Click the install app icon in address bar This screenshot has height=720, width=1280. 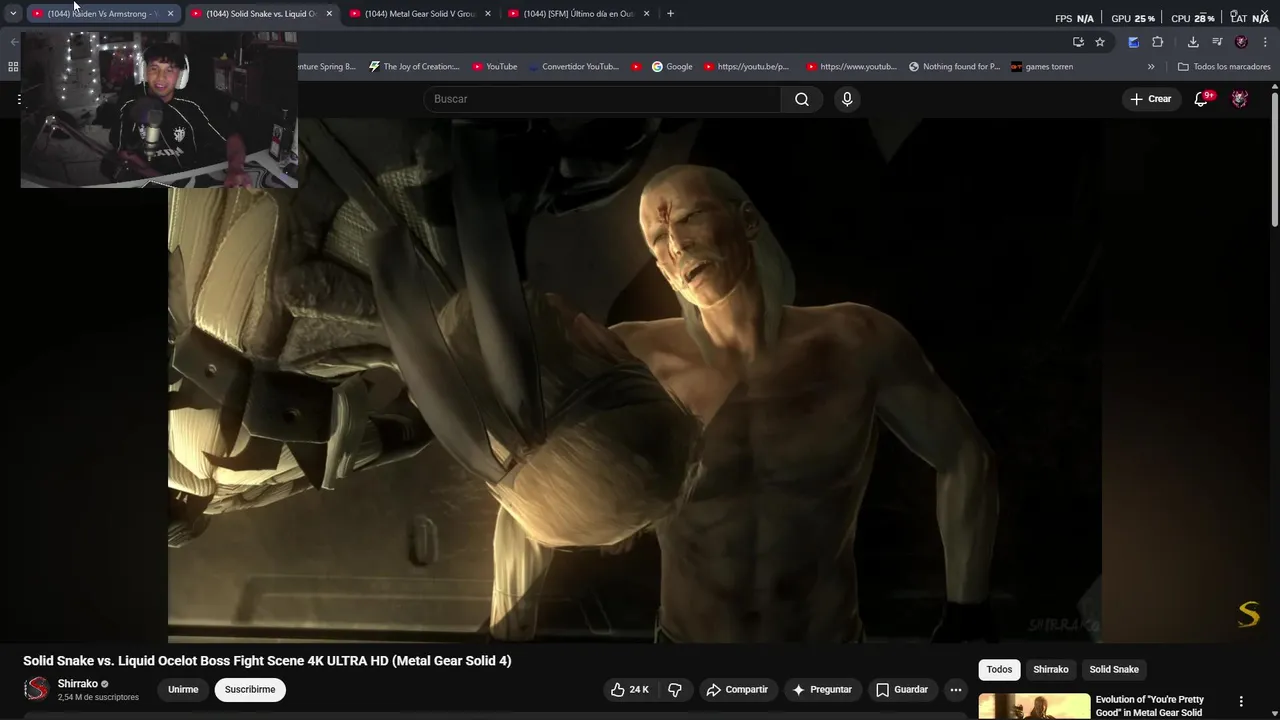[1078, 42]
